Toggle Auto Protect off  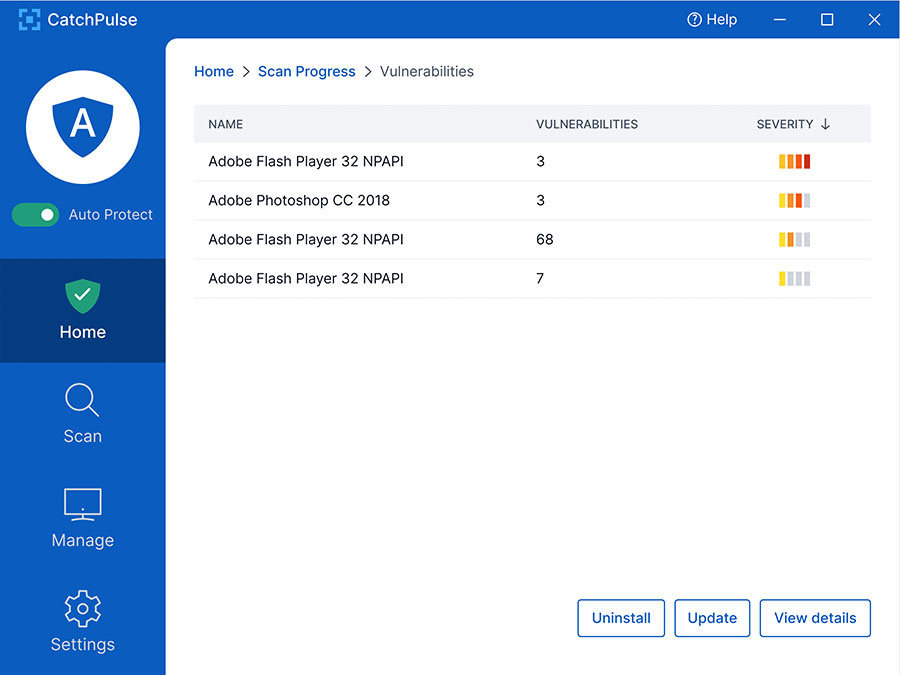pyautogui.click(x=36, y=214)
